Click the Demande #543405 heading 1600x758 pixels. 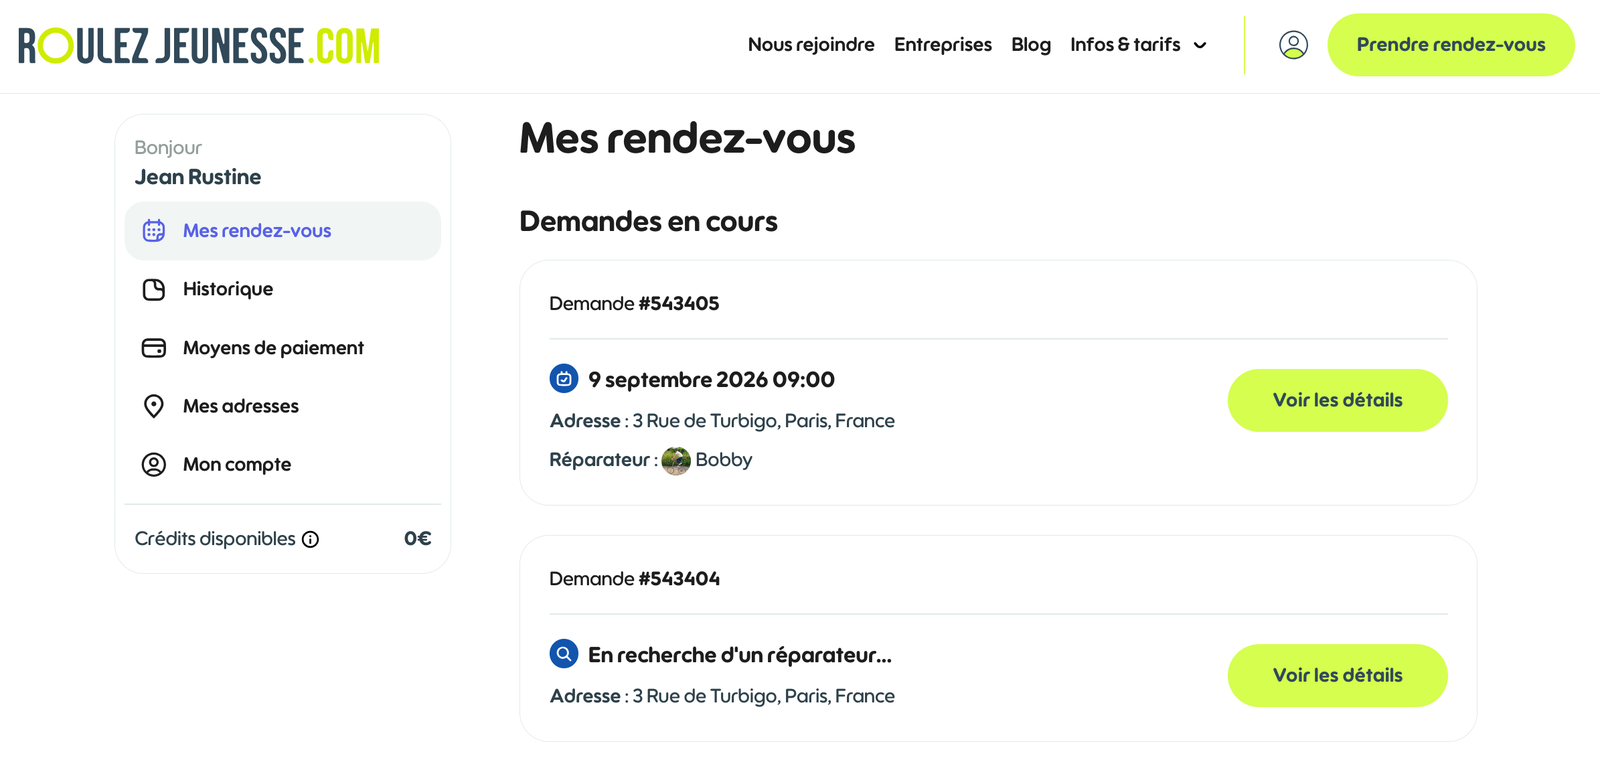click(x=634, y=303)
